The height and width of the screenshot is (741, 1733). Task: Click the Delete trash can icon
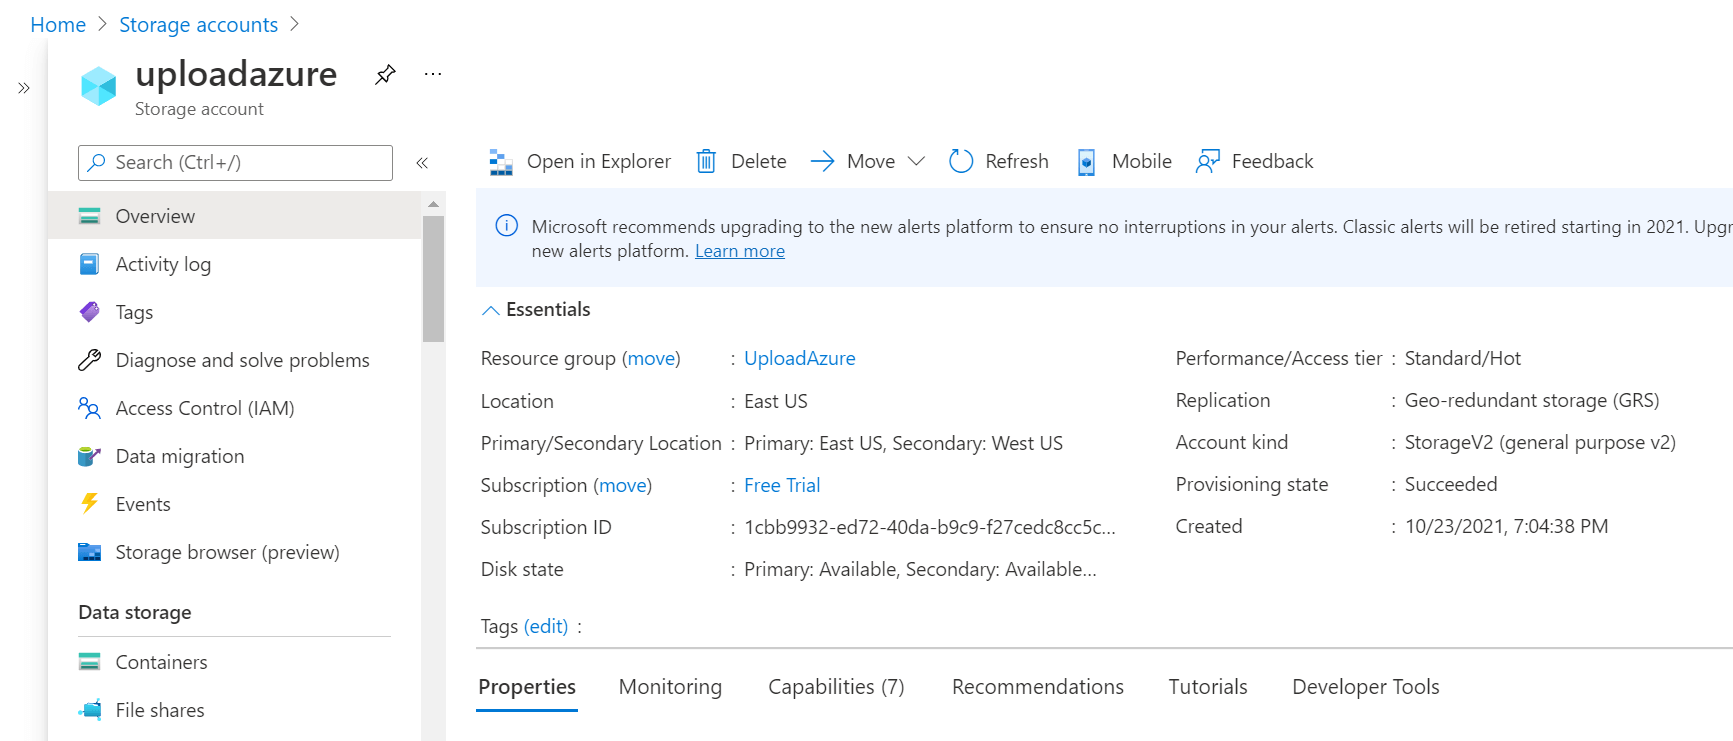[x=706, y=162]
